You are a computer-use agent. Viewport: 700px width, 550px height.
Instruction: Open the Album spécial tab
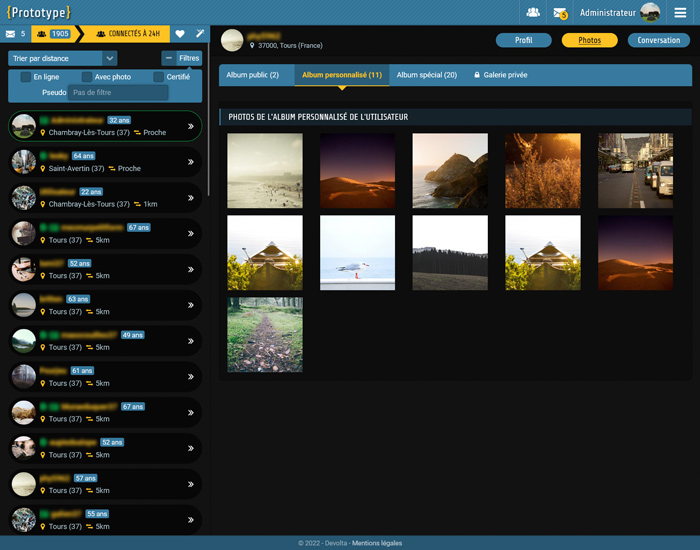tap(426, 75)
